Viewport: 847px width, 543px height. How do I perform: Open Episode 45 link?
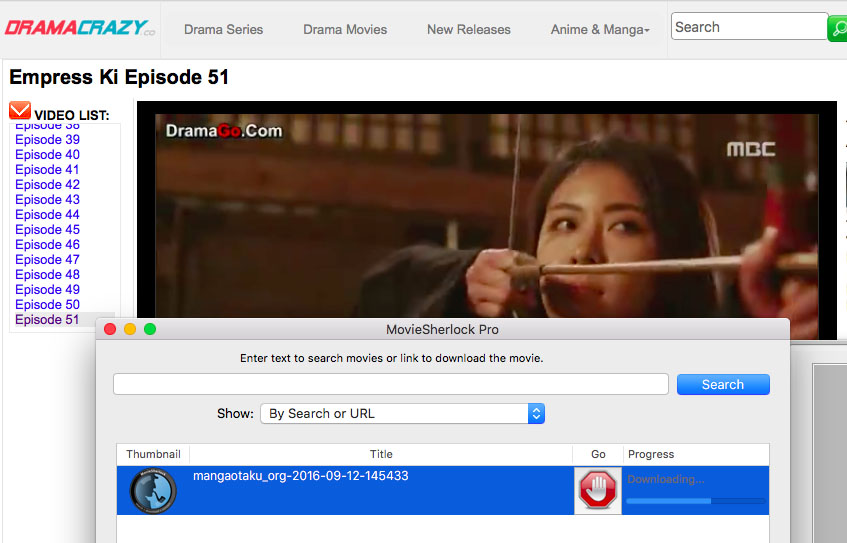point(48,230)
